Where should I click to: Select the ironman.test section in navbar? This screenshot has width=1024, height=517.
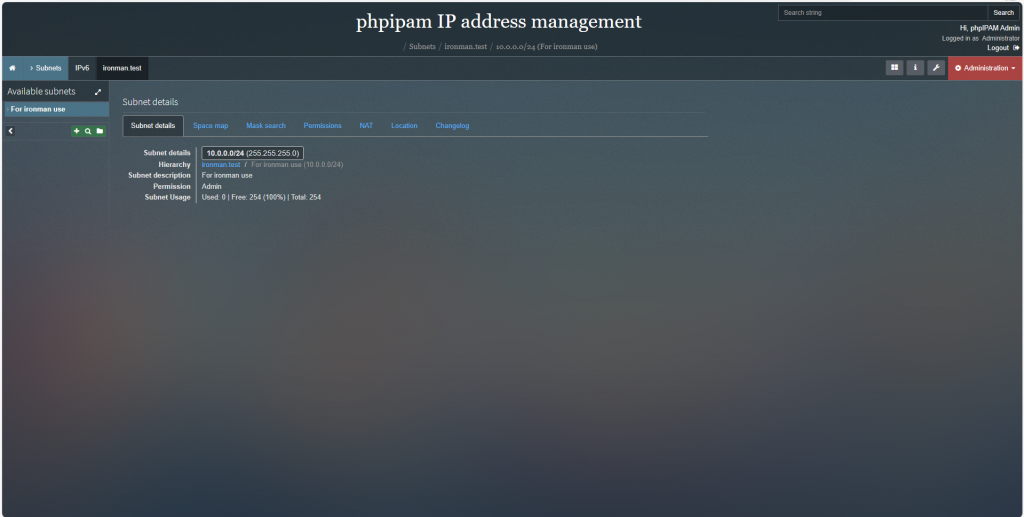pyautogui.click(x=122, y=68)
